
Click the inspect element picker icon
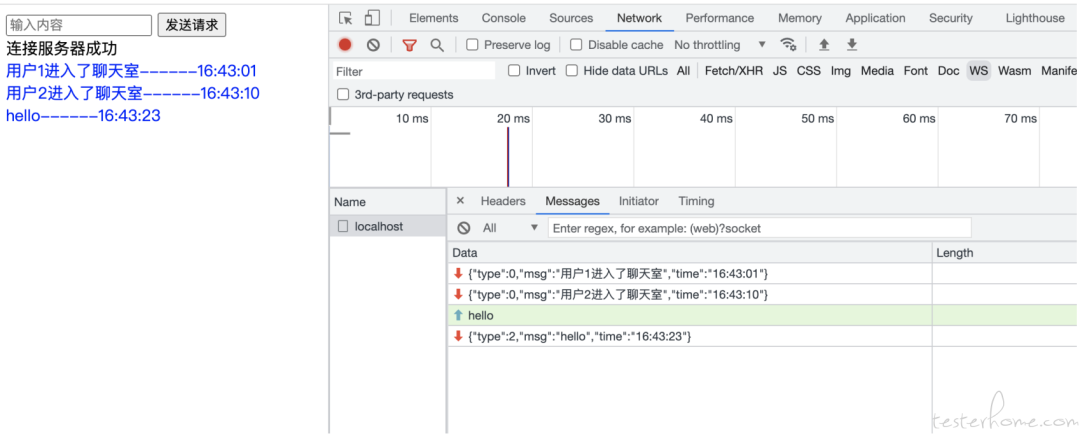(x=346, y=18)
